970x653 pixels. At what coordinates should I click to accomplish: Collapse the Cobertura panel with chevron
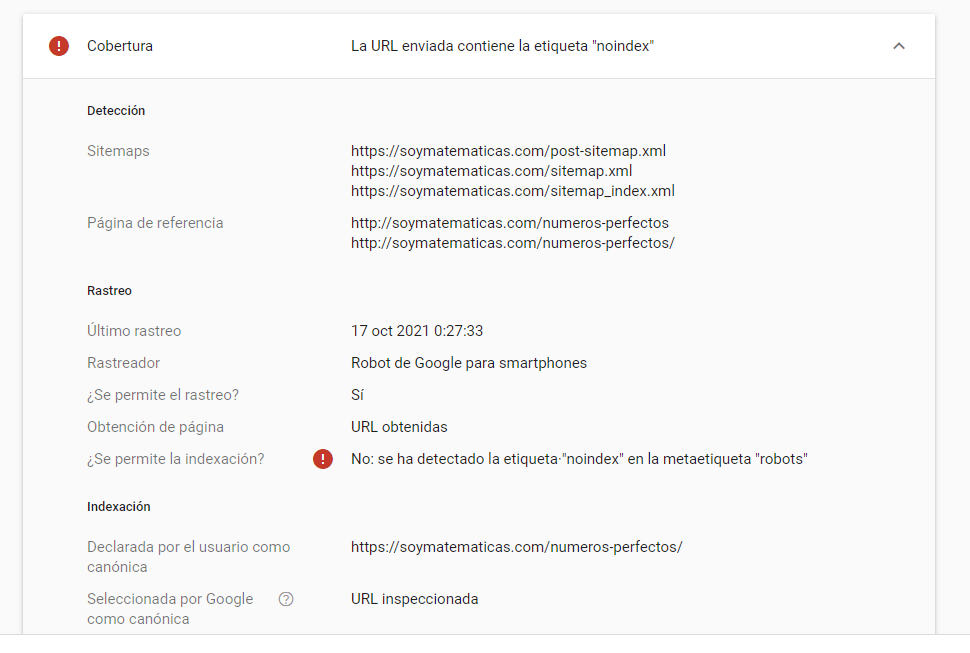point(899,46)
